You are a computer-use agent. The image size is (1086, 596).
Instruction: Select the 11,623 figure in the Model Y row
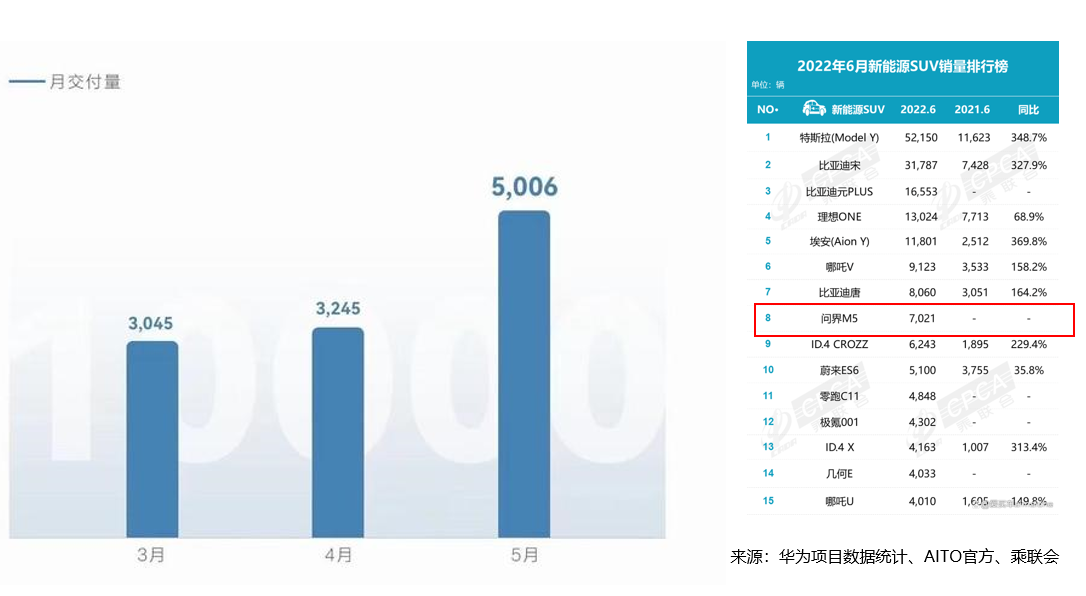click(974, 138)
